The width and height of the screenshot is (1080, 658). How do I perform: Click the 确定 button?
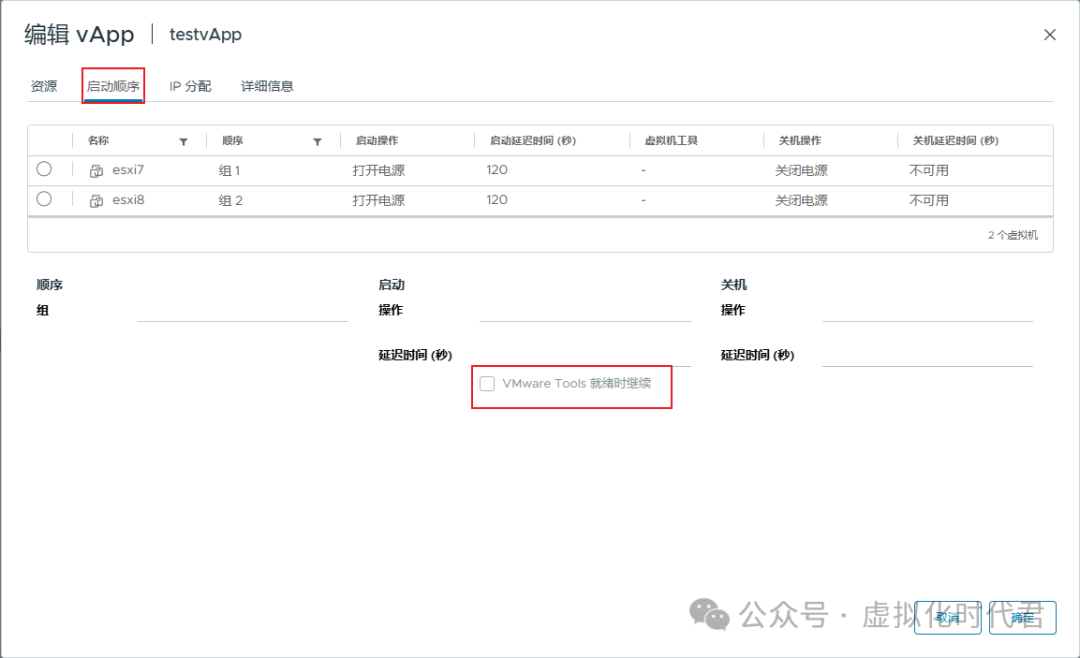(x=1022, y=617)
